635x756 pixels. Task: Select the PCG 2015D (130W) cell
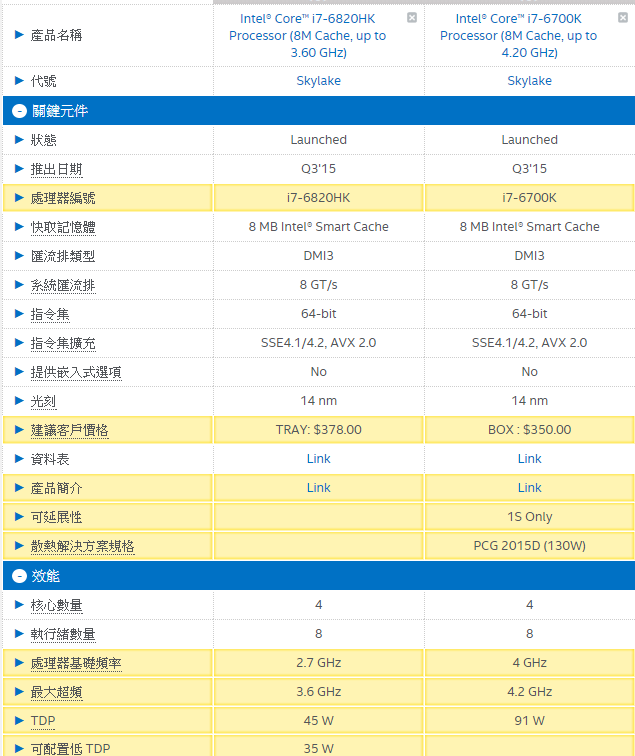pos(529,546)
